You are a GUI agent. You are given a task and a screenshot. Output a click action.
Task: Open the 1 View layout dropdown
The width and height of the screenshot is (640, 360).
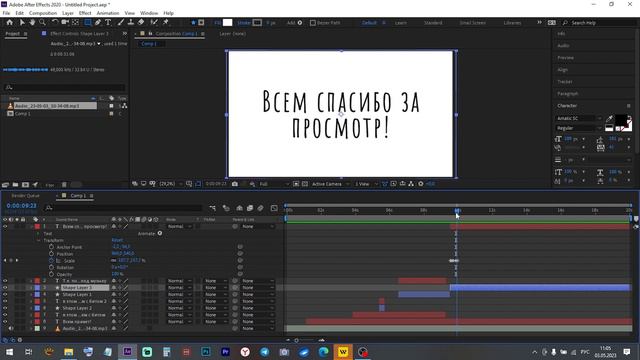[x=366, y=184]
